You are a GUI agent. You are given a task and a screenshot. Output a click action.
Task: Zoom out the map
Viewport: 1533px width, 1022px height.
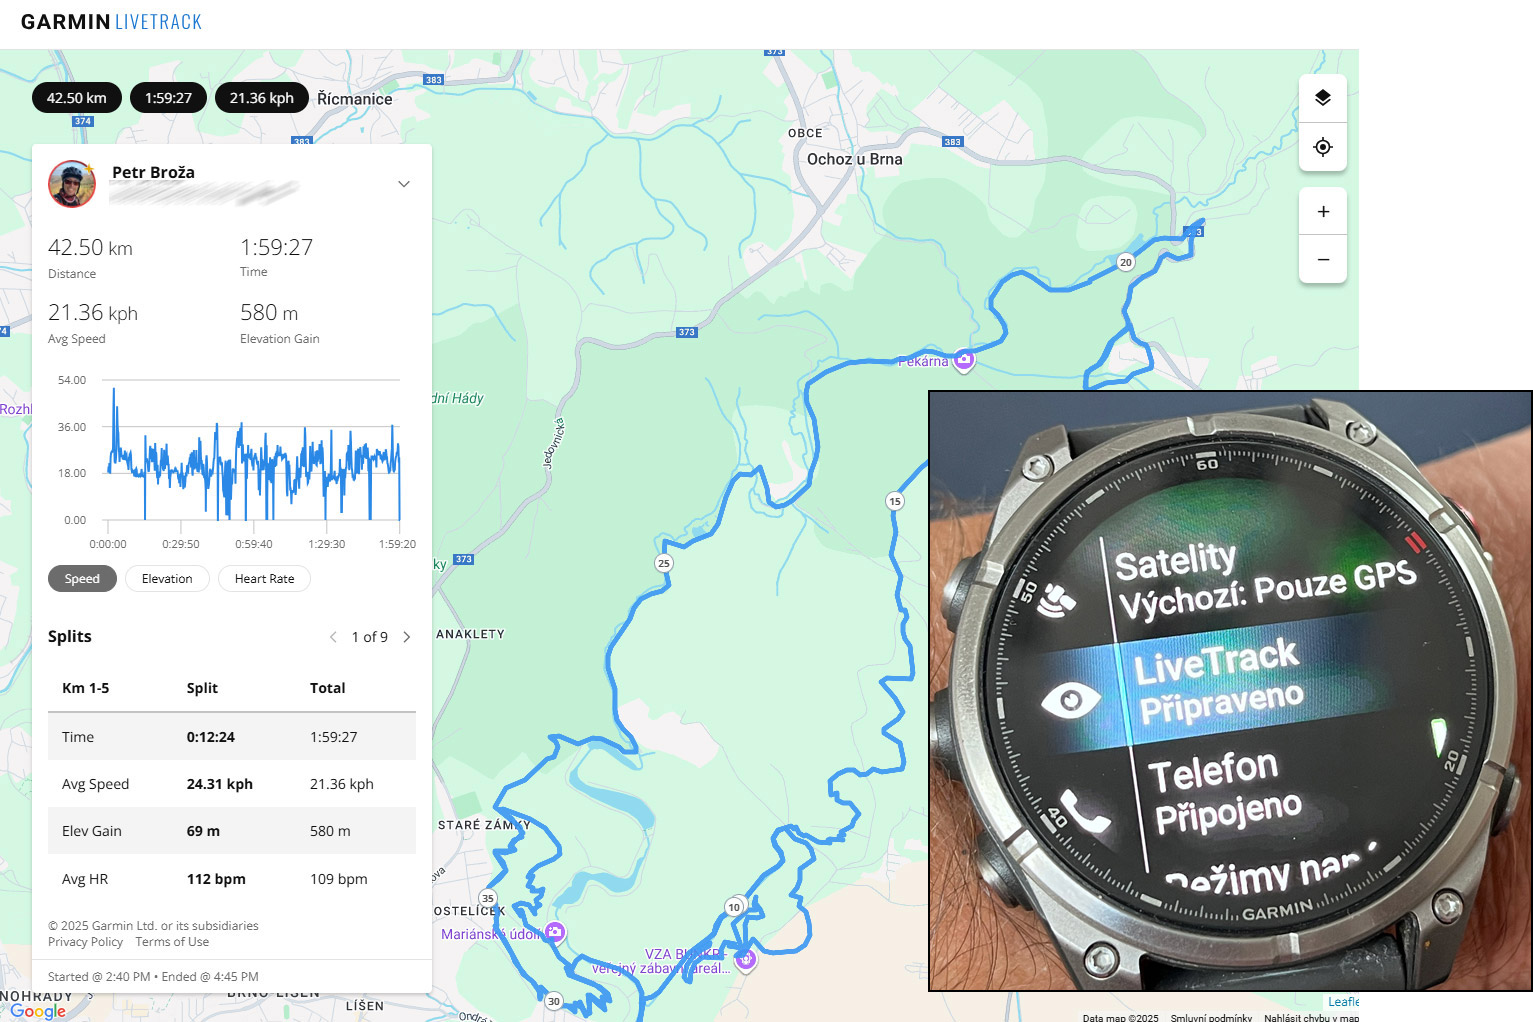coord(1323,260)
